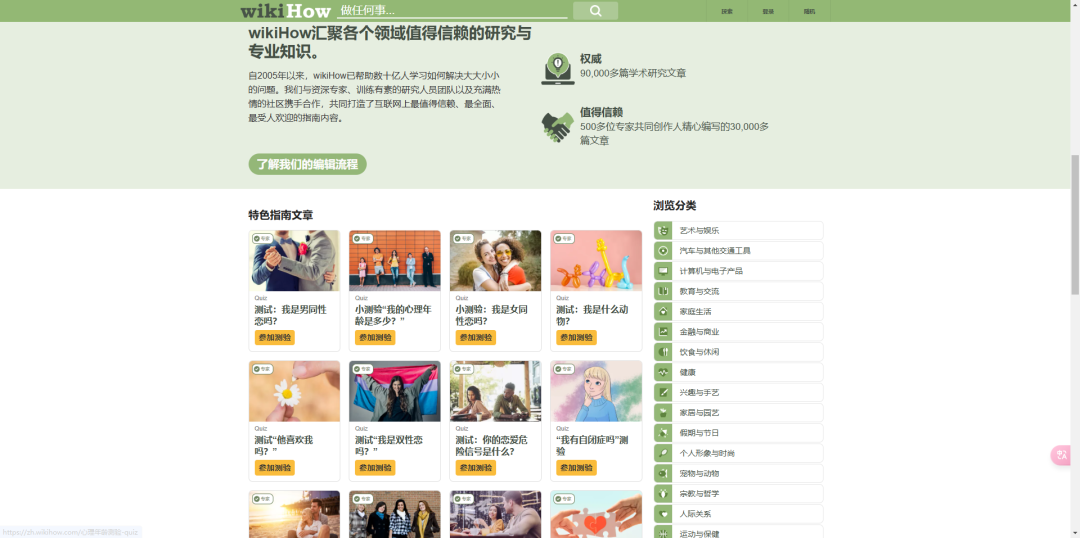
Task: Click the 艺术与娱乐 category mask icon
Action: click(x=663, y=231)
